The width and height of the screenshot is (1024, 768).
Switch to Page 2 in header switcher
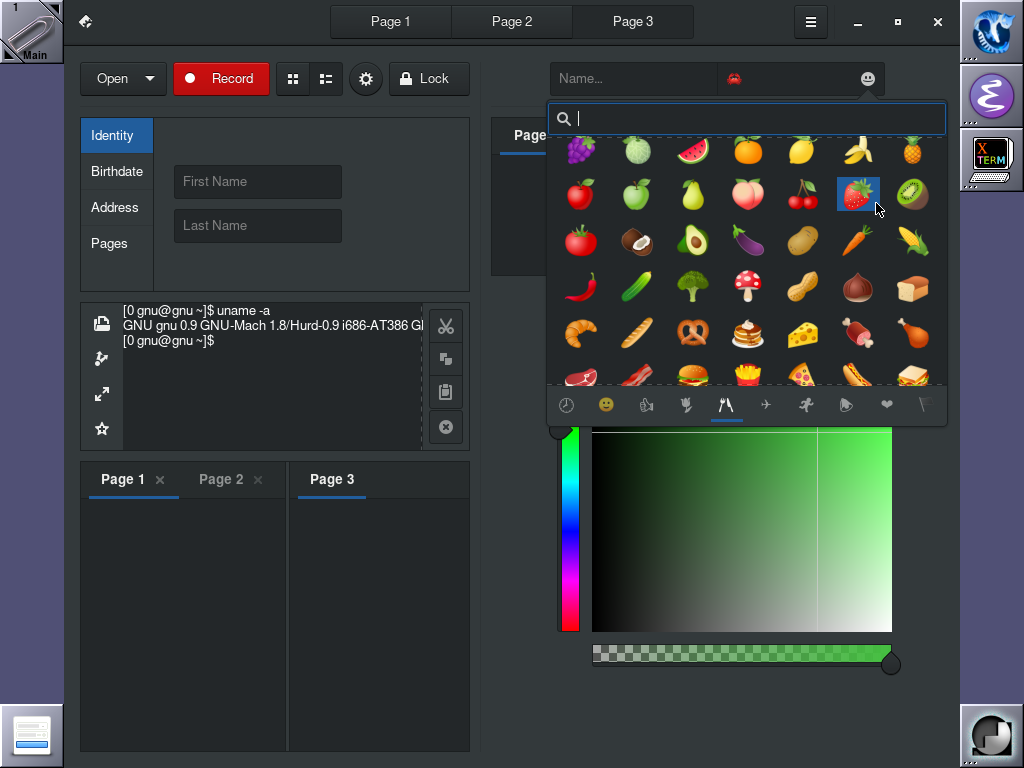512,22
